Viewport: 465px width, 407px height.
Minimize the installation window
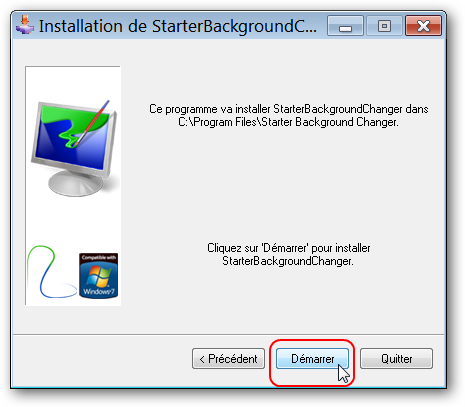pos(345,26)
